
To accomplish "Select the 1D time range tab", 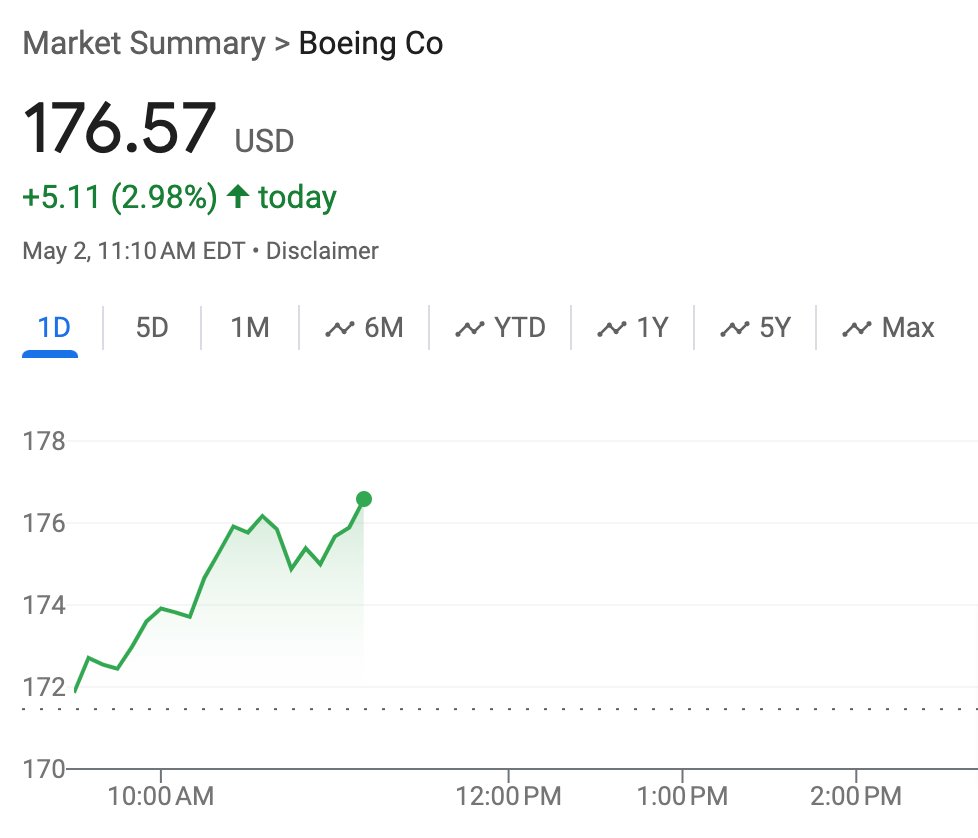I will 54,327.
